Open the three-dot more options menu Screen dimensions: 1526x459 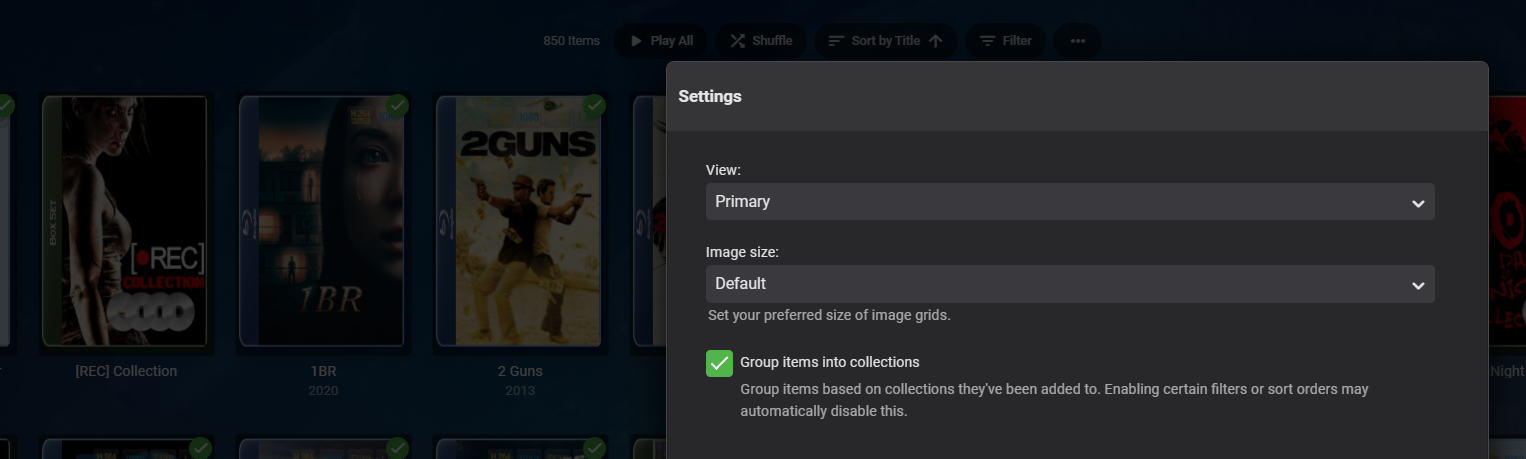(1077, 41)
